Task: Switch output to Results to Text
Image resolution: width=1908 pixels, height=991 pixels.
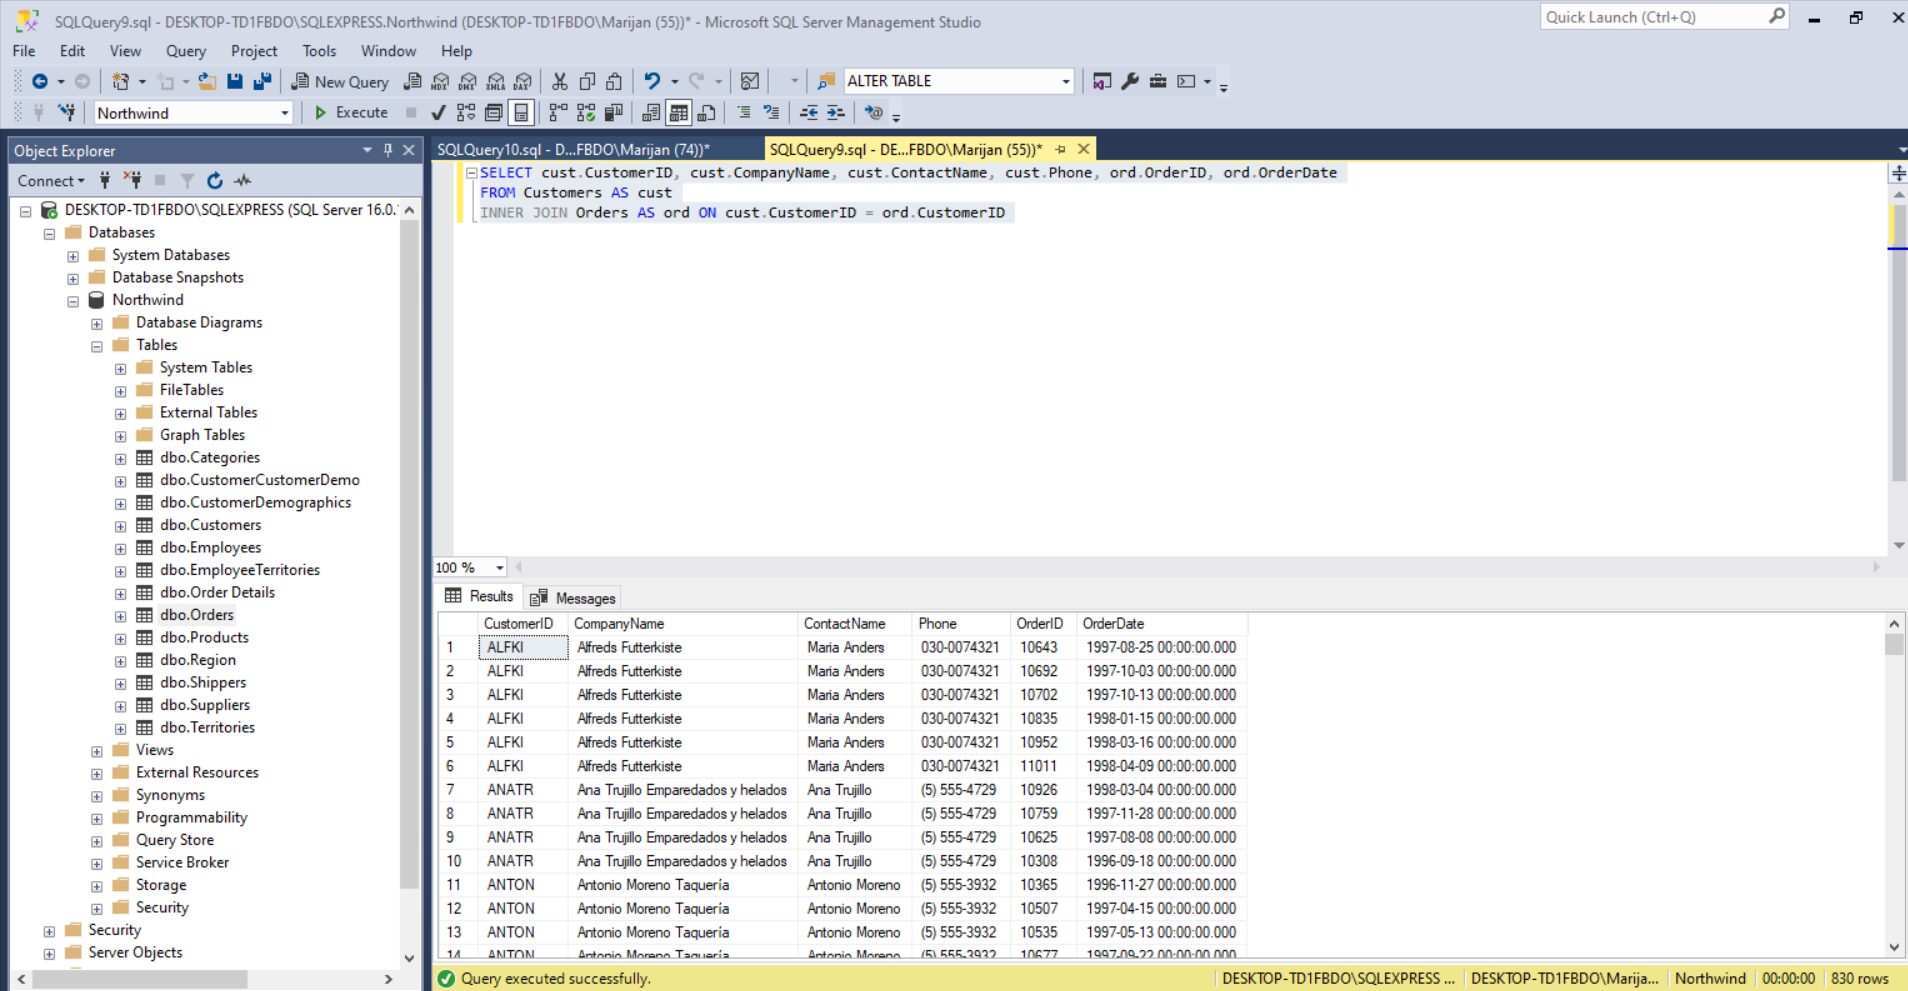Action: [651, 112]
